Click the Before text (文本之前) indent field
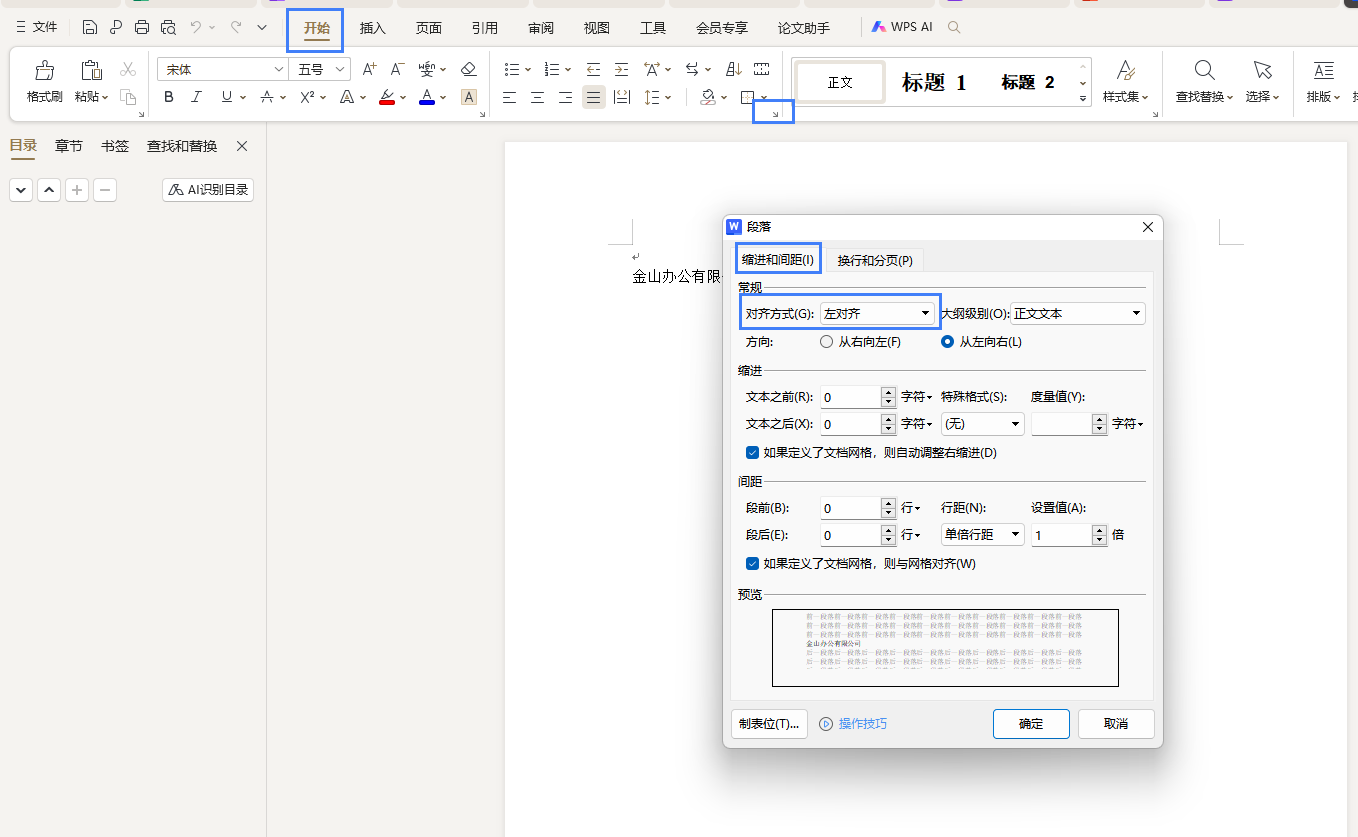 (851, 397)
